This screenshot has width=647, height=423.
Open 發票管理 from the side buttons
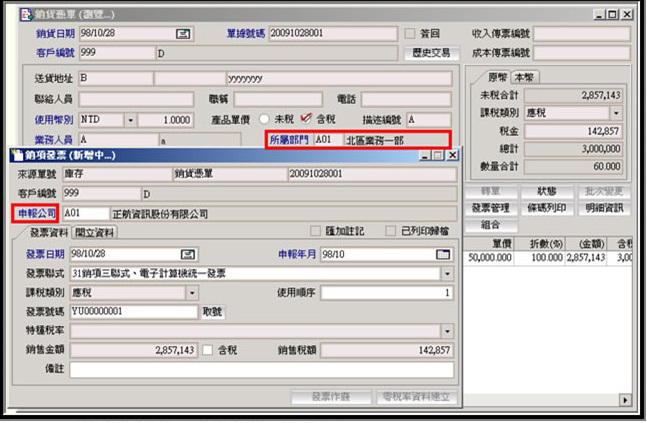tap(490, 208)
